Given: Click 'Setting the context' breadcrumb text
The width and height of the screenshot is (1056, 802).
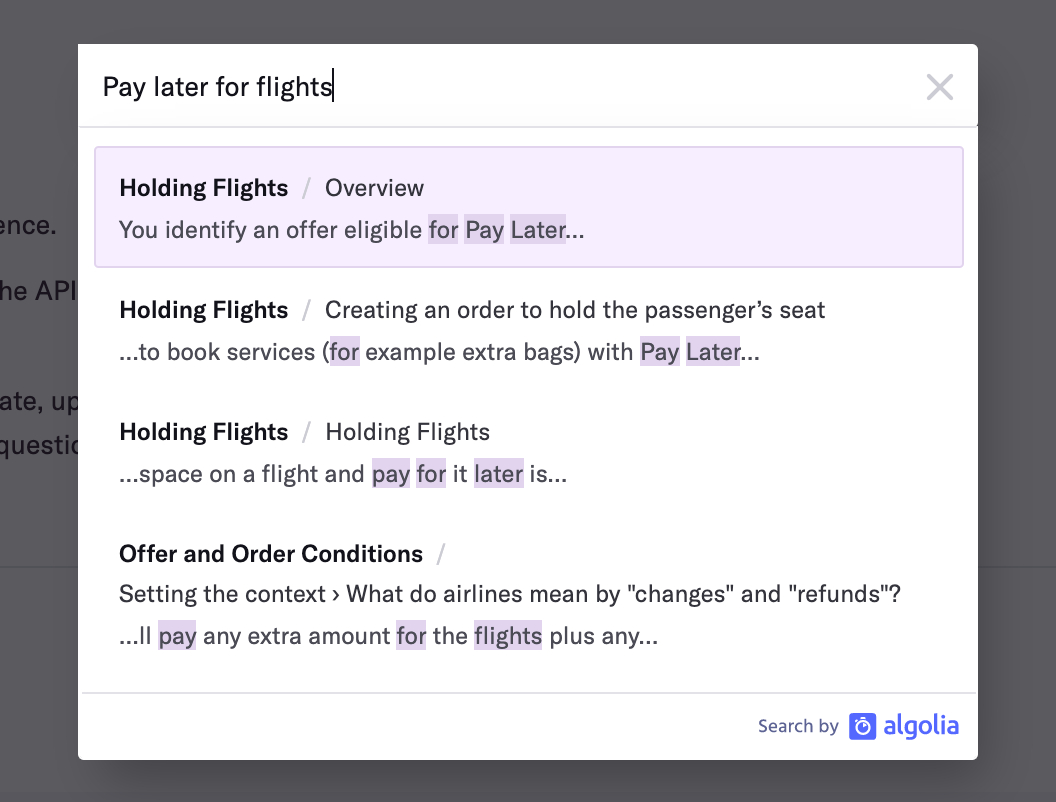Looking at the screenshot, I should (222, 594).
